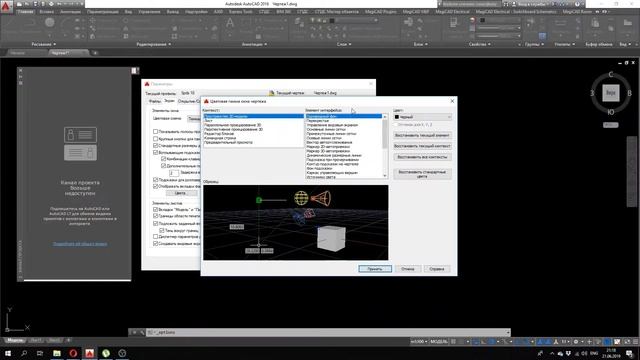This screenshot has height=360, width=640.
Task: Toggle 'Создавать видовые экраны' checkbox
Action: (156, 243)
